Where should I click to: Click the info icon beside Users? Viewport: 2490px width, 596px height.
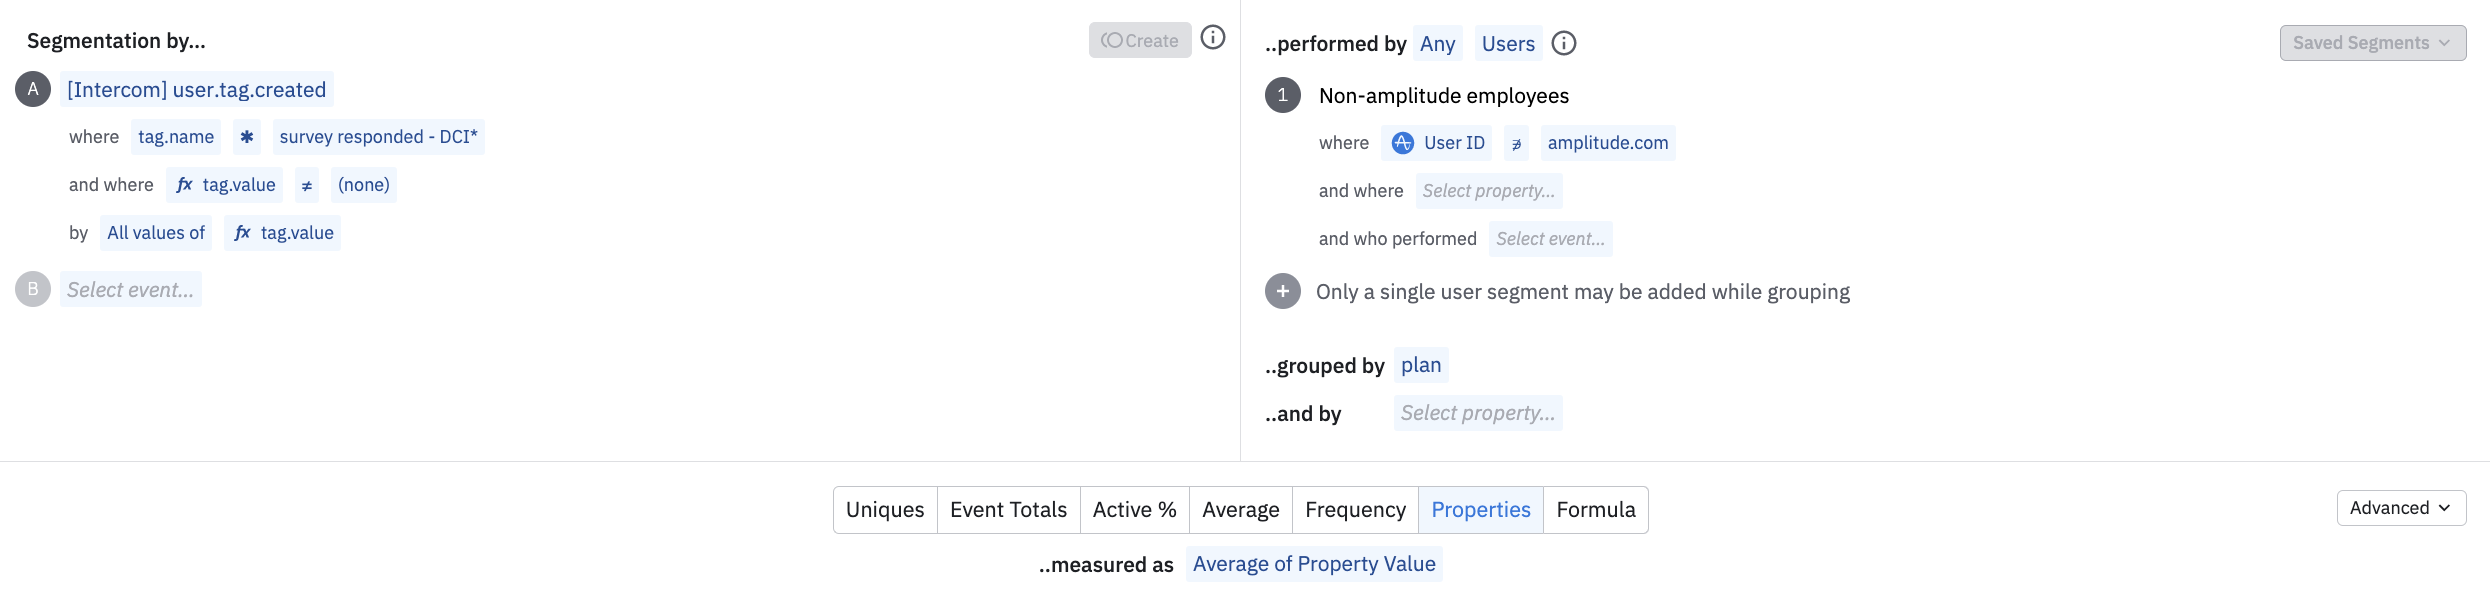(1563, 43)
